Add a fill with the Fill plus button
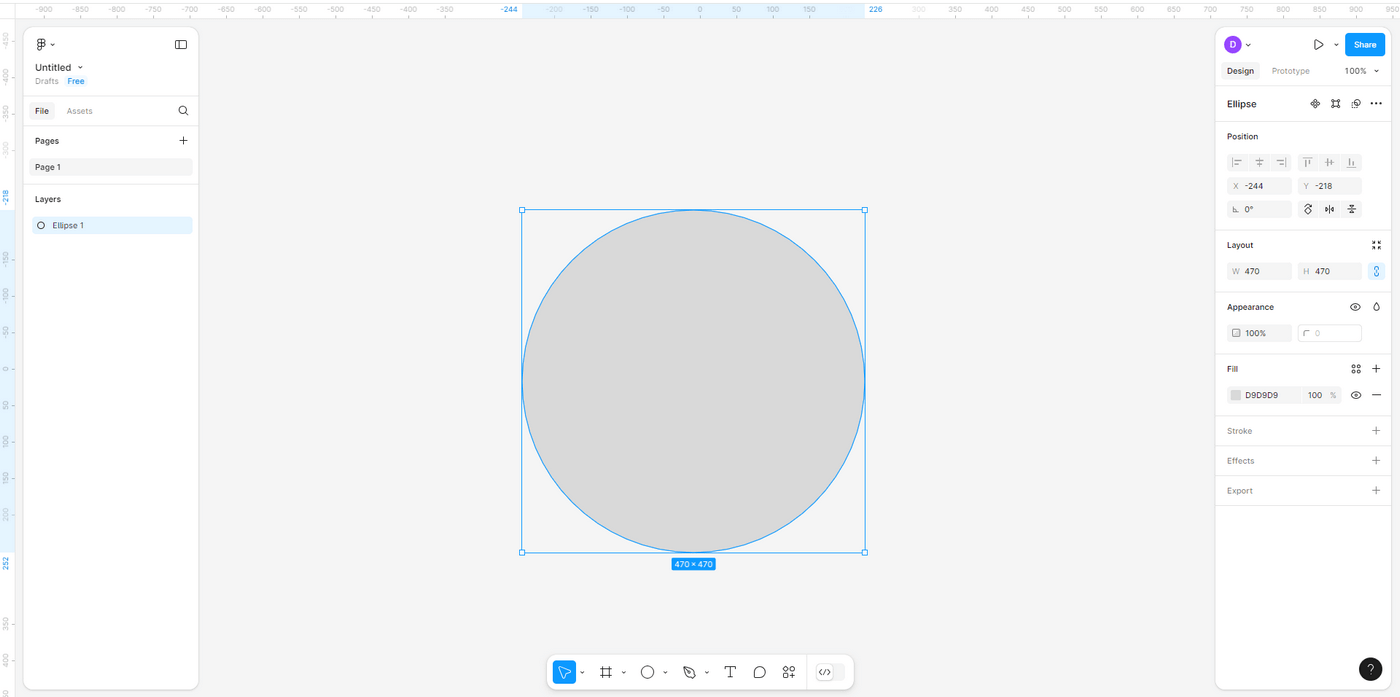The height and width of the screenshot is (697, 1400). click(x=1376, y=369)
